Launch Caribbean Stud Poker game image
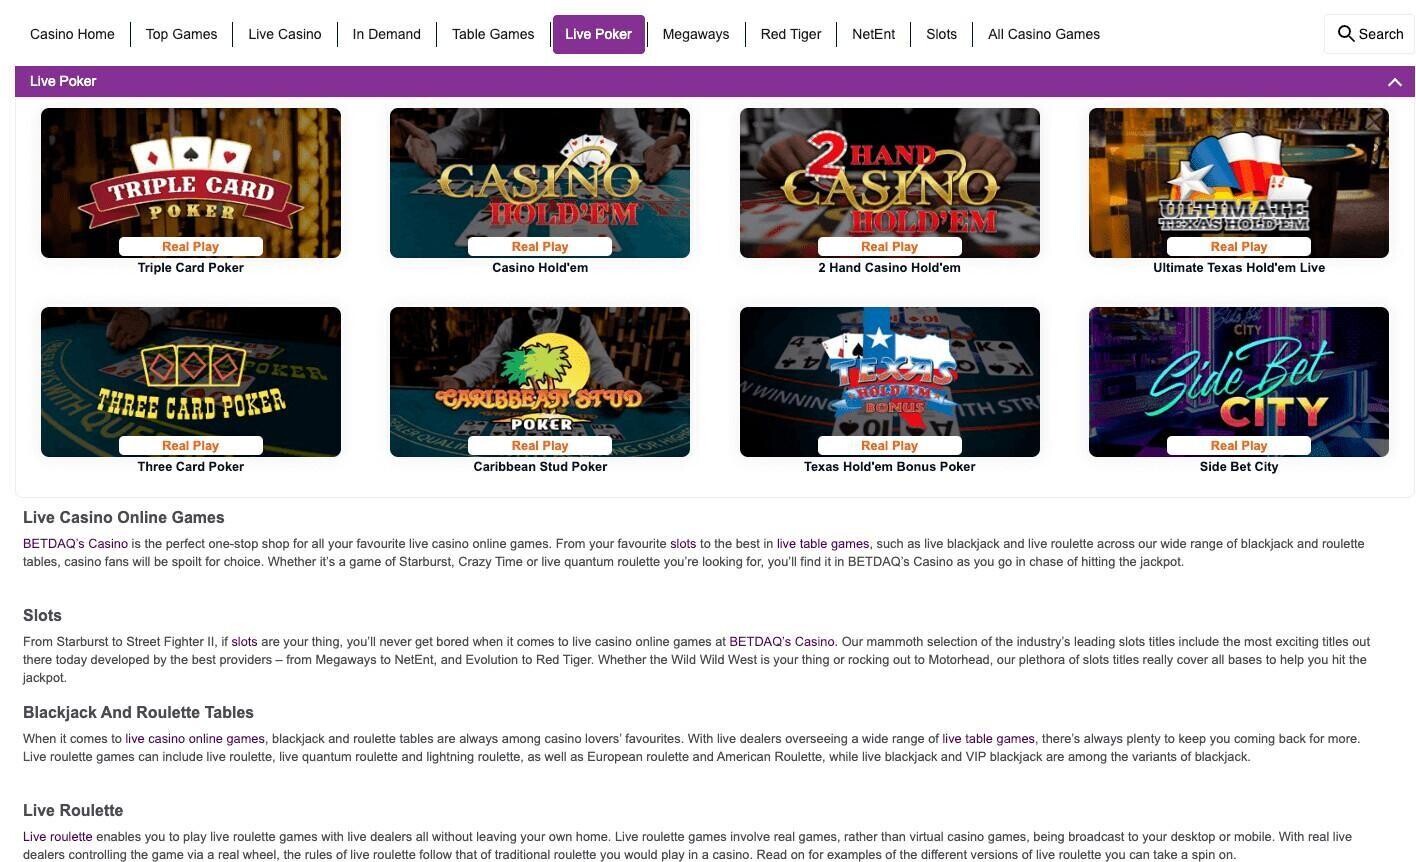Image resolution: width=1416 pixels, height=862 pixels. click(x=540, y=382)
